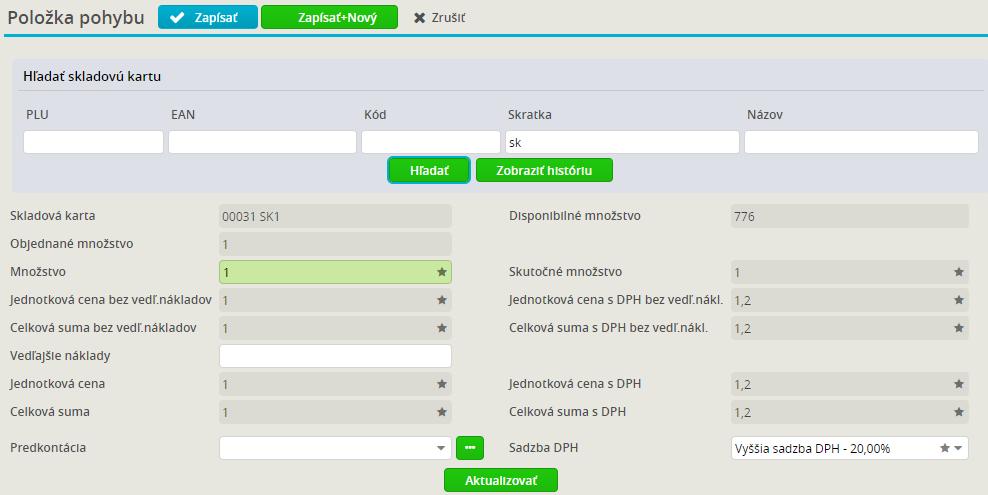Show history with Zobraziť históriu
The height and width of the screenshot is (495, 988).
point(544,170)
